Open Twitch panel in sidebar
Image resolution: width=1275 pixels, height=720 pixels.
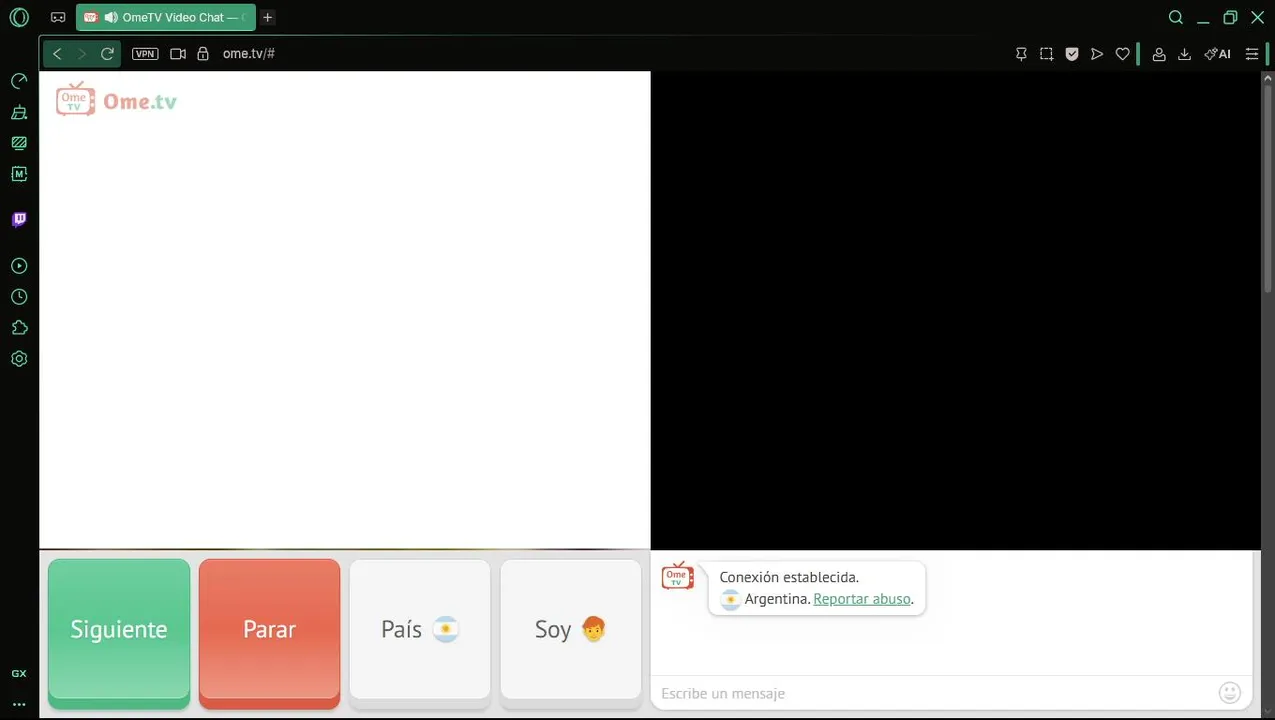pos(19,220)
